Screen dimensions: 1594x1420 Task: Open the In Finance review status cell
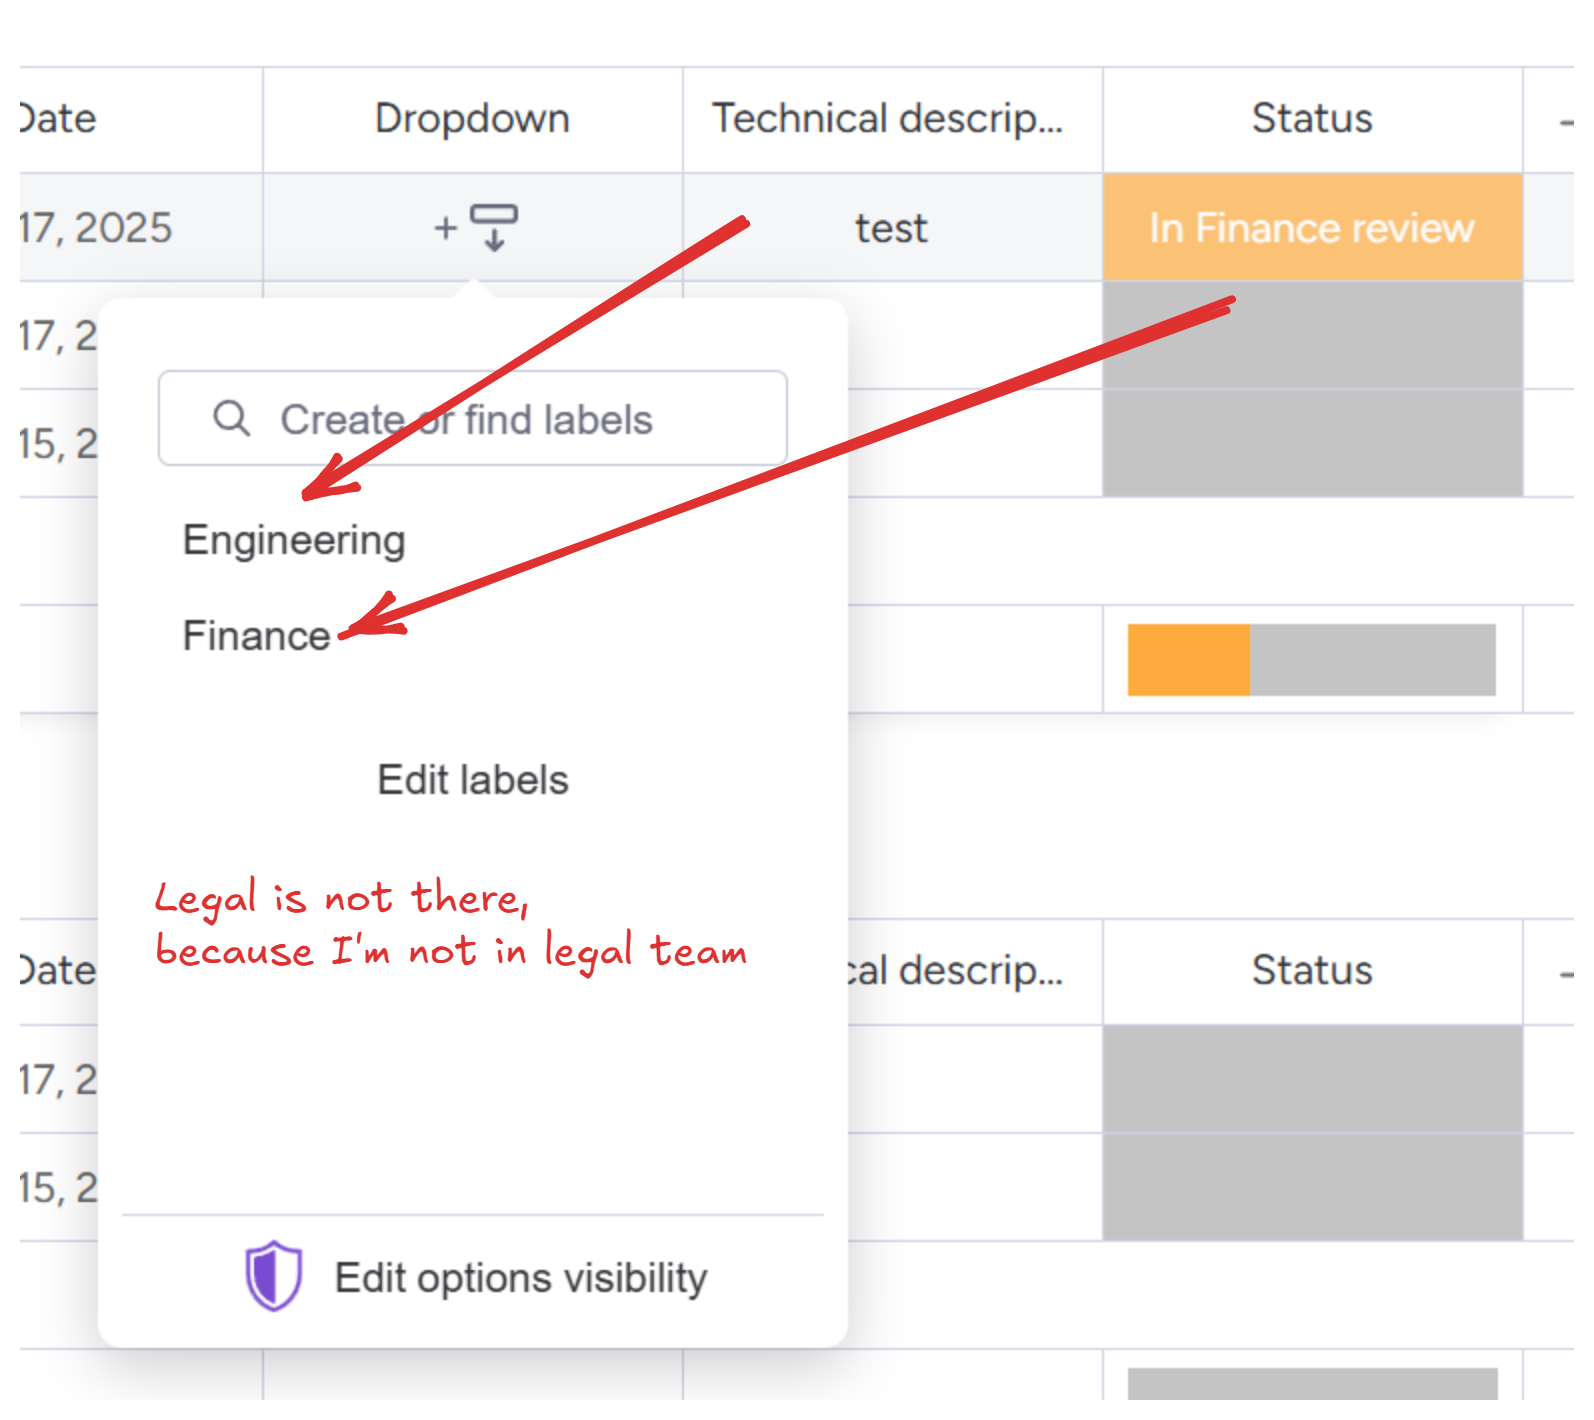(1311, 228)
